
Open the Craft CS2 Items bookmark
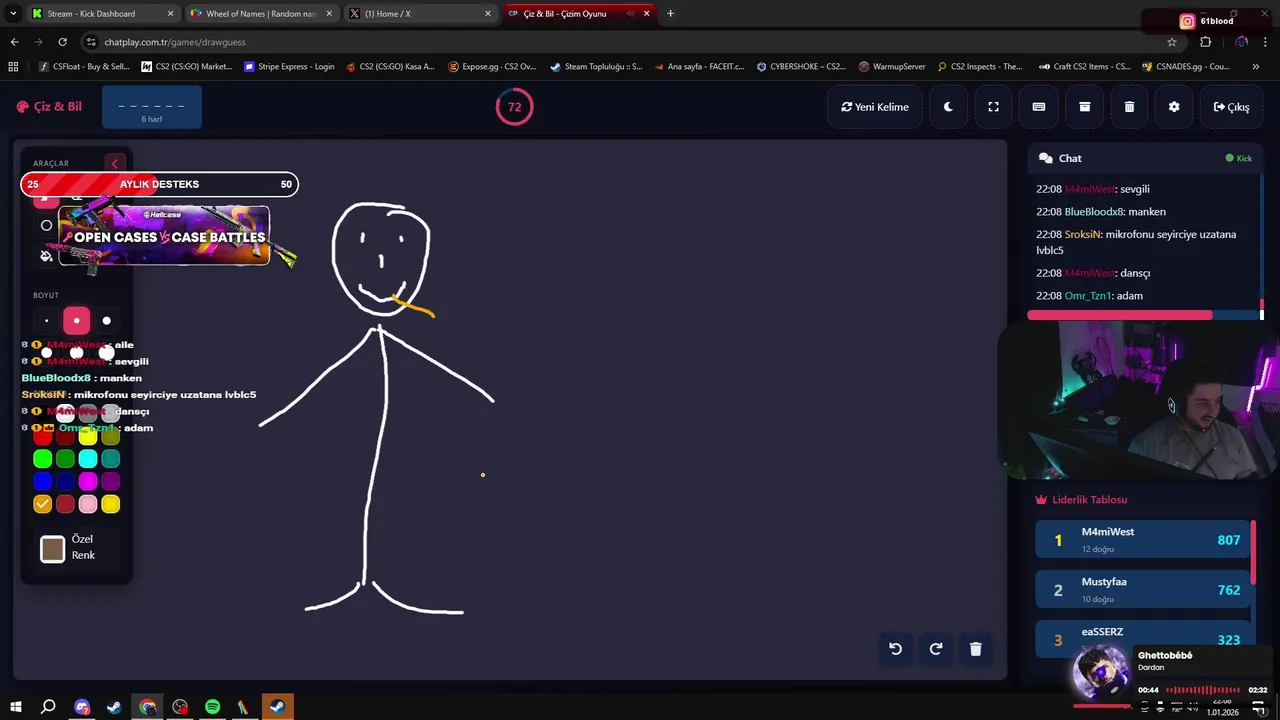click(x=1083, y=67)
